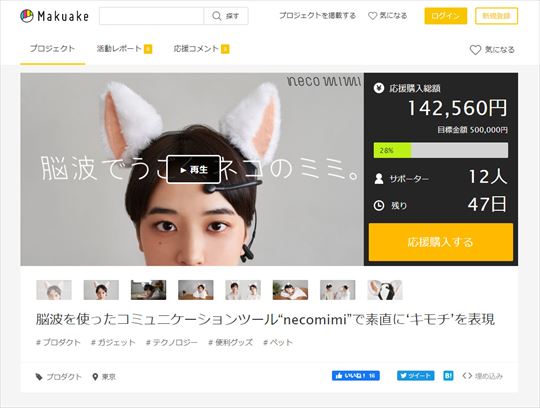Click the #テクノロジー hashtag

(172, 343)
